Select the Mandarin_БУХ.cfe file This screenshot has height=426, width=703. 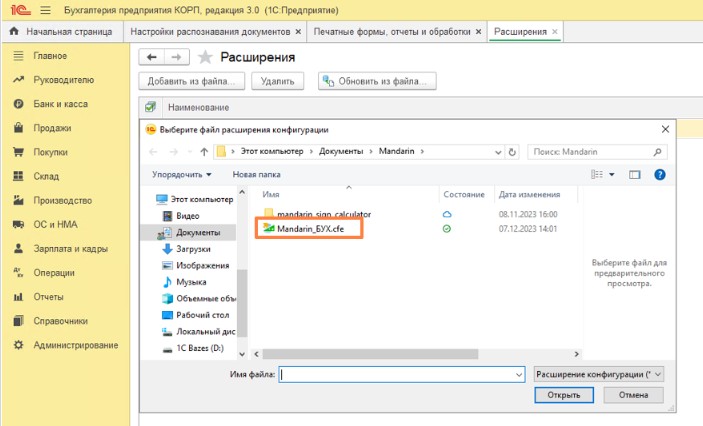click(x=310, y=229)
